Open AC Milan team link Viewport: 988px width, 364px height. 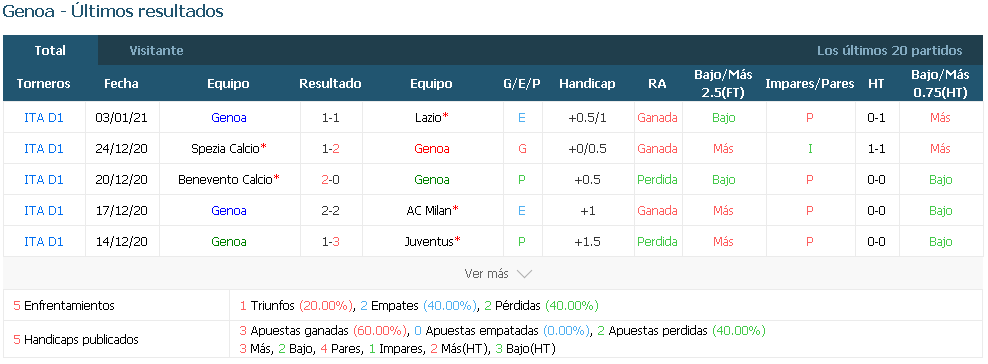(429, 210)
